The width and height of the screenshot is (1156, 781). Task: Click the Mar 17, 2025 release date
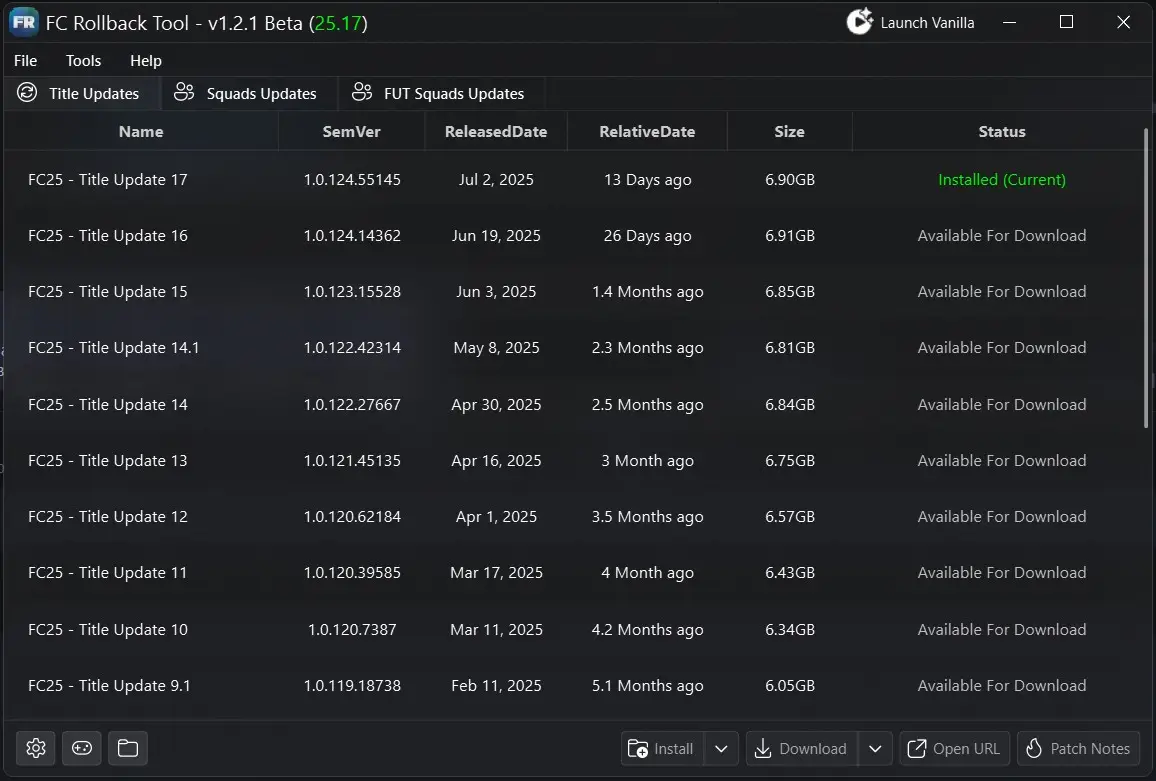(x=496, y=572)
